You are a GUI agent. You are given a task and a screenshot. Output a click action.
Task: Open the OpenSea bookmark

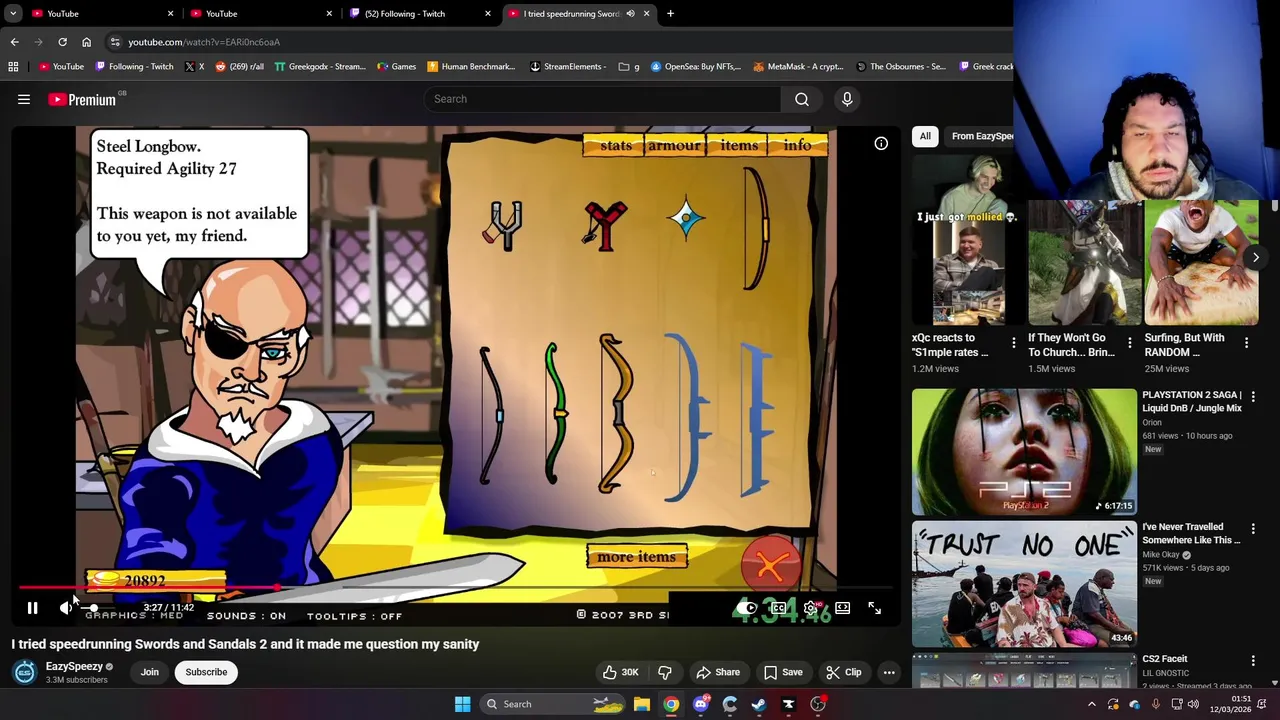tap(696, 67)
